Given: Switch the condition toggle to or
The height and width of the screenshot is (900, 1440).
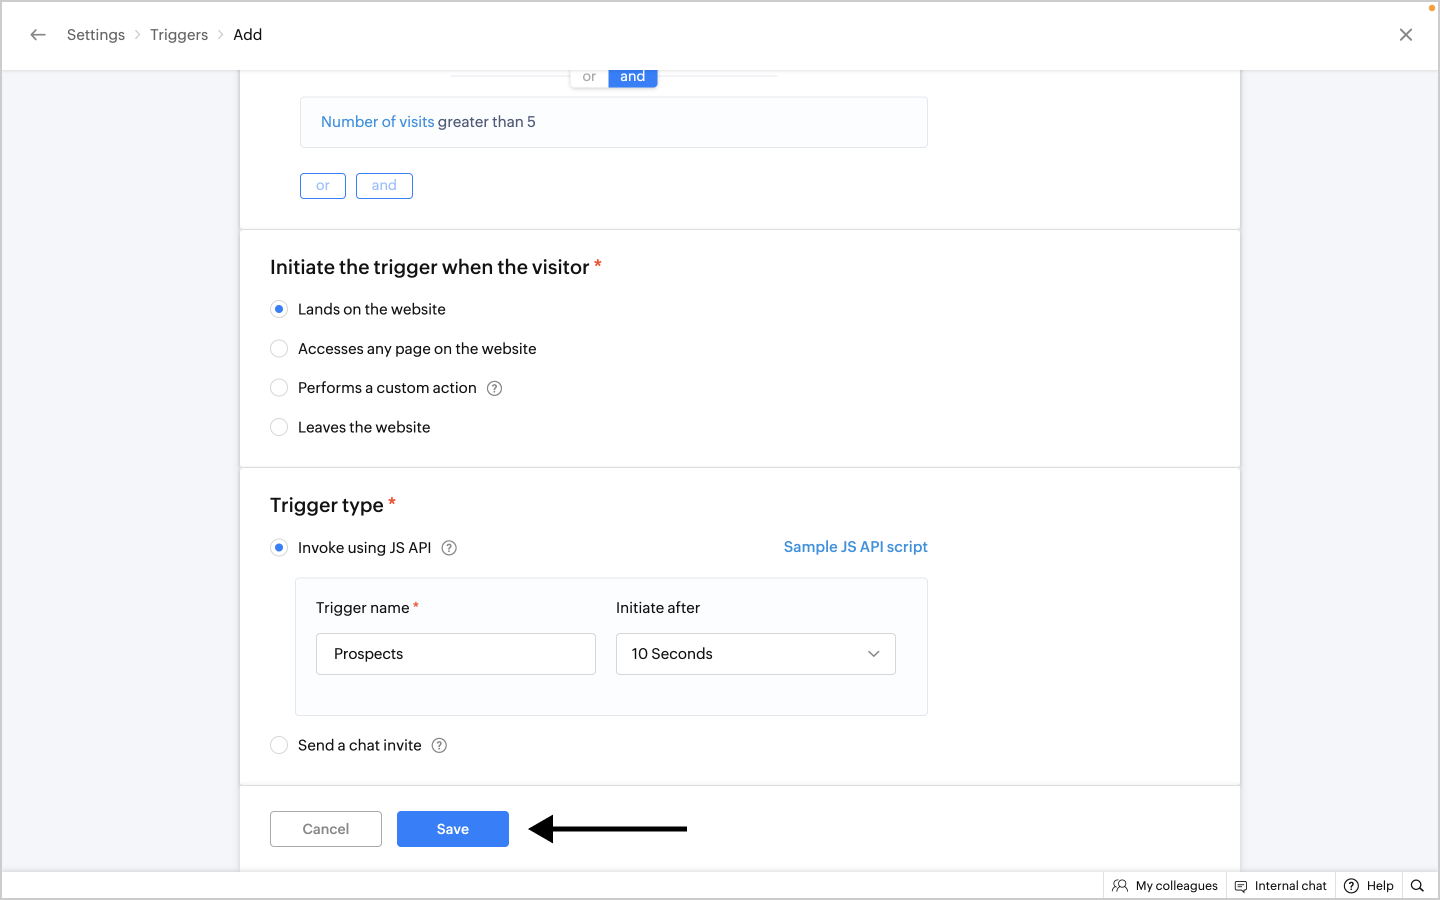Looking at the screenshot, I should tap(589, 77).
